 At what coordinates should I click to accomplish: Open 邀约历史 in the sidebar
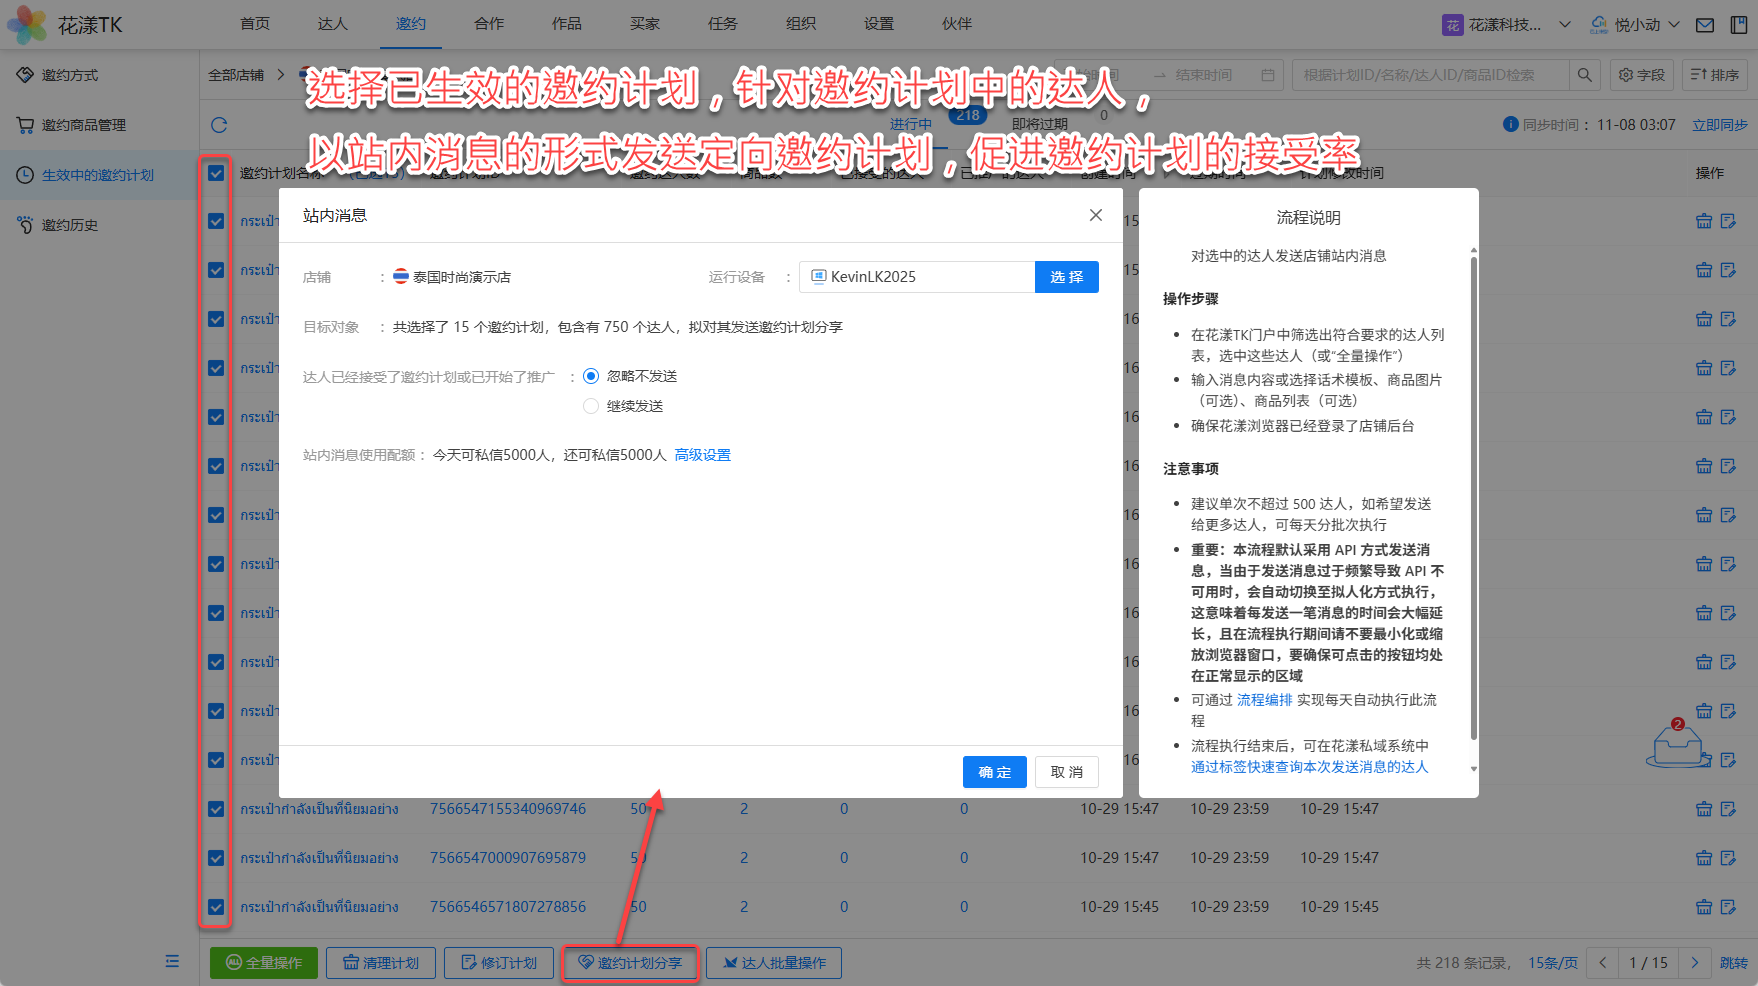[x=70, y=225]
